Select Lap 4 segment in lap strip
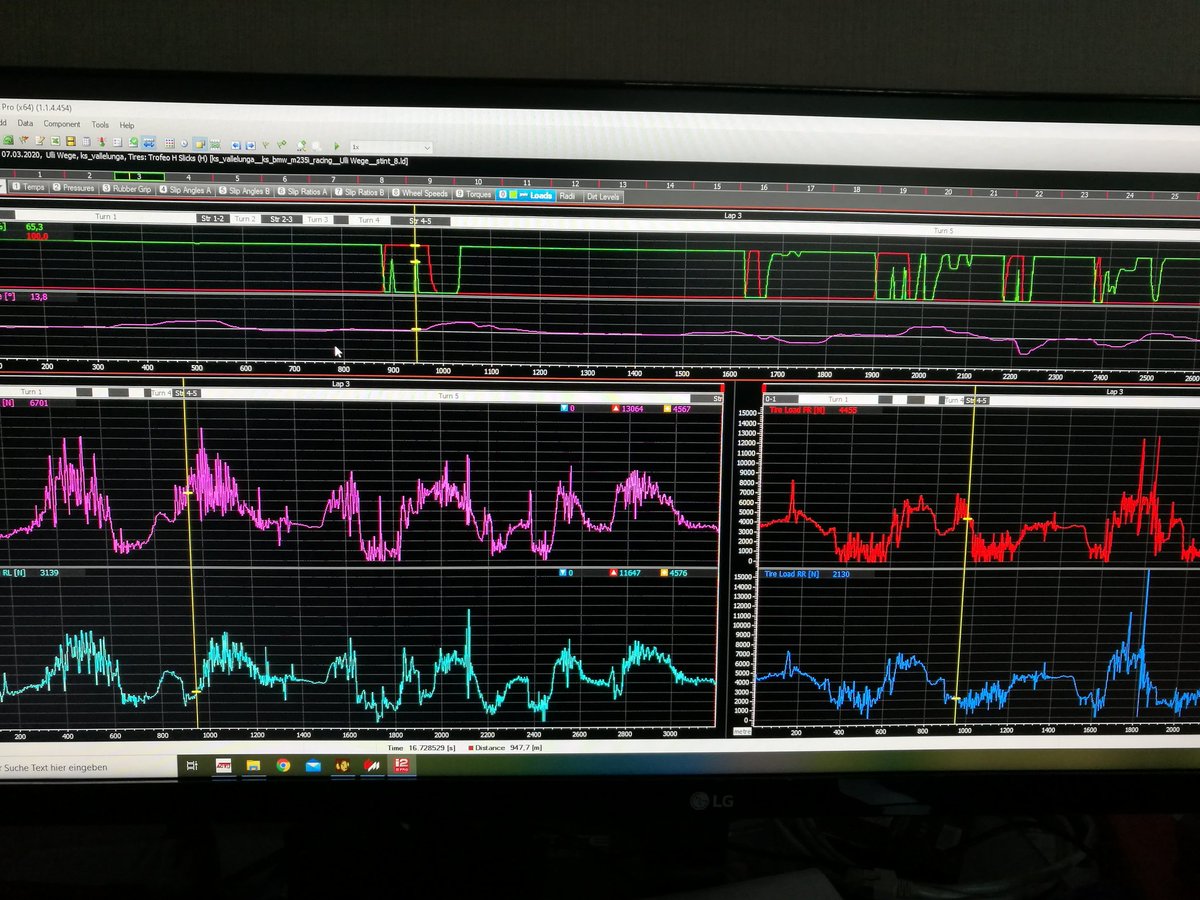Image resolution: width=1200 pixels, height=900 pixels. tap(188, 177)
